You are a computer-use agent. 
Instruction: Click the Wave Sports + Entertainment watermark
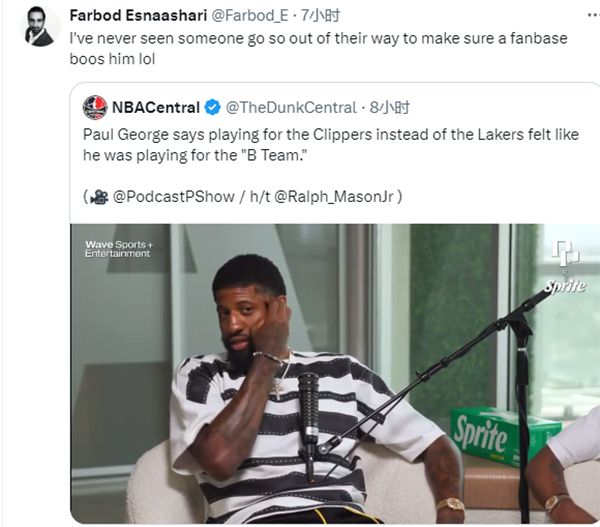(x=118, y=249)
